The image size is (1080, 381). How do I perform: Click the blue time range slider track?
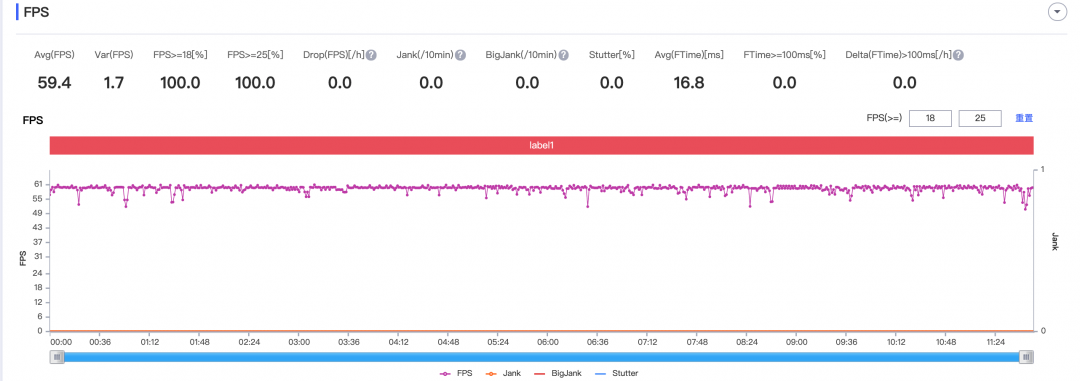(542, 357)
